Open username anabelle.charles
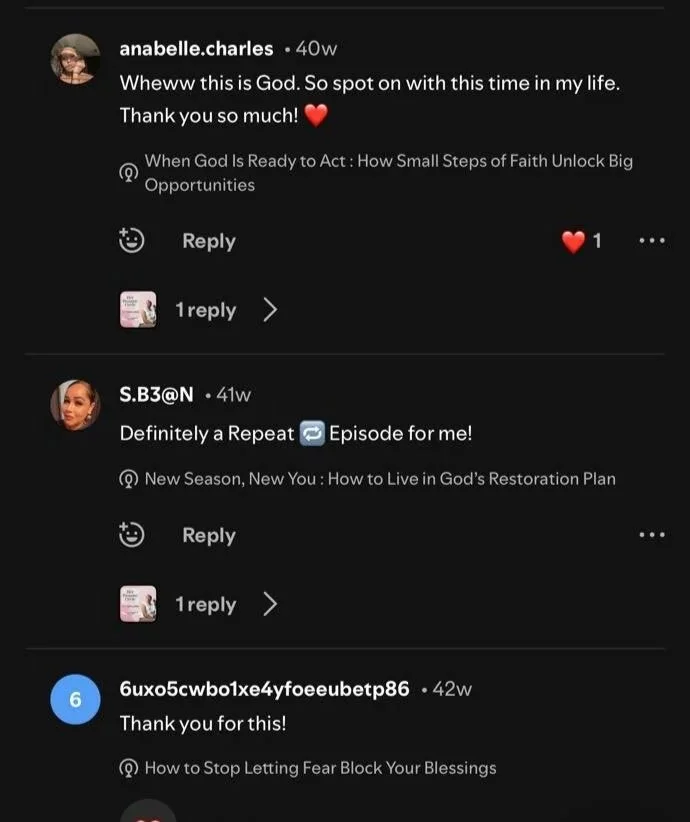Image resolution: width=690 pixels, height=822 pixels. point(196,49)
